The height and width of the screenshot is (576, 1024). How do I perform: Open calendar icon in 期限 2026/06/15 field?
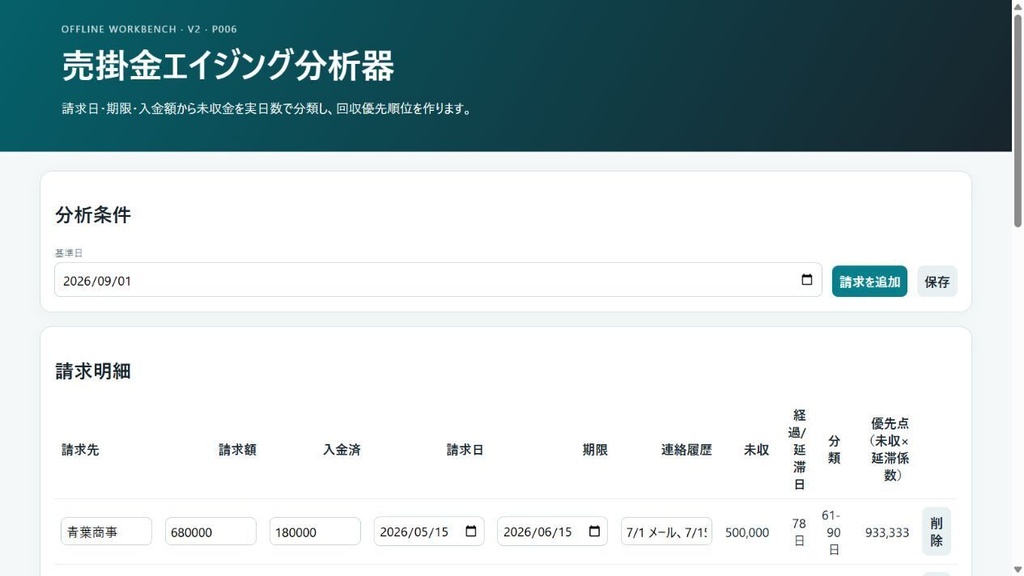click(x=594, y=531)
